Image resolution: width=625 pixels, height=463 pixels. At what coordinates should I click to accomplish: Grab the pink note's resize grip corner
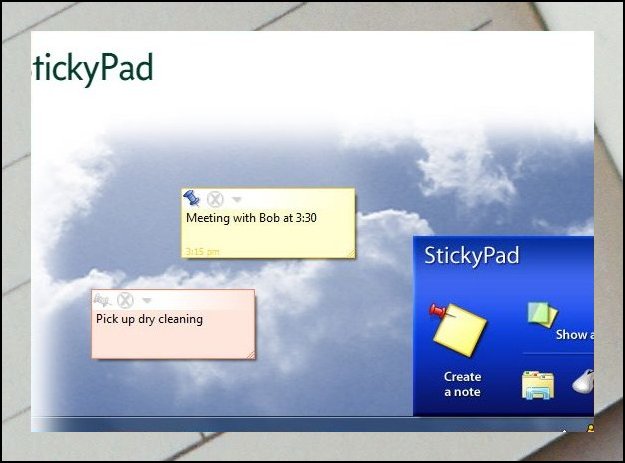click(x=251, y=354)
